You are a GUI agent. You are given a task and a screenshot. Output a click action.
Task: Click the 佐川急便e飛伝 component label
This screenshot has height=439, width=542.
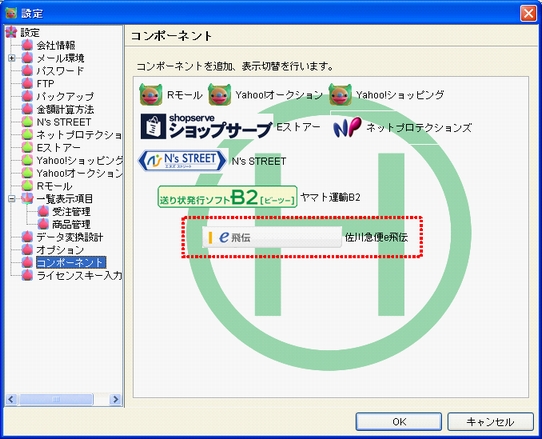[x=376, y=237]
